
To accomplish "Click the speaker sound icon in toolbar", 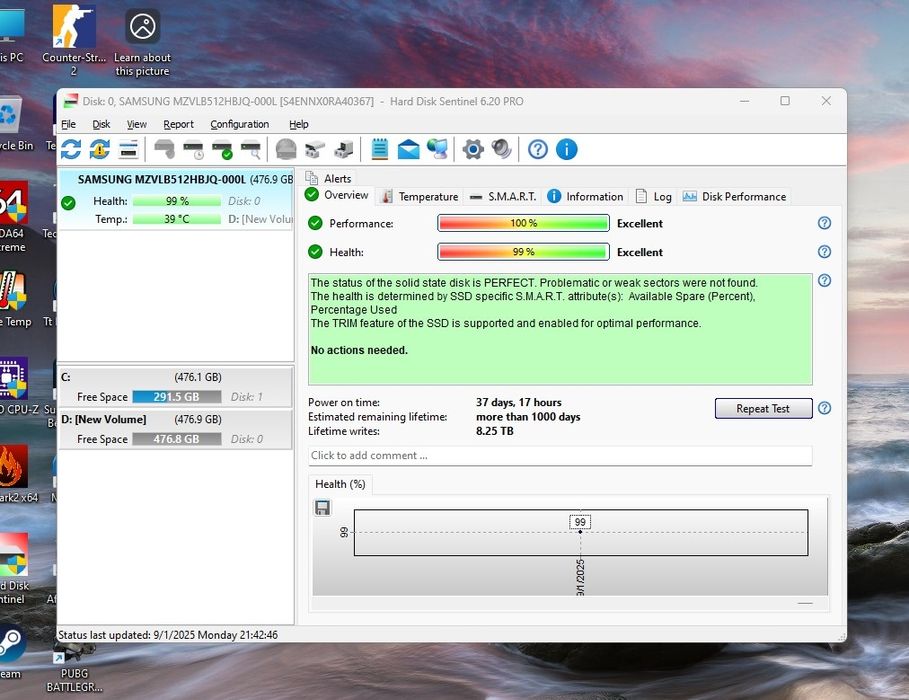I will [501, 150].
